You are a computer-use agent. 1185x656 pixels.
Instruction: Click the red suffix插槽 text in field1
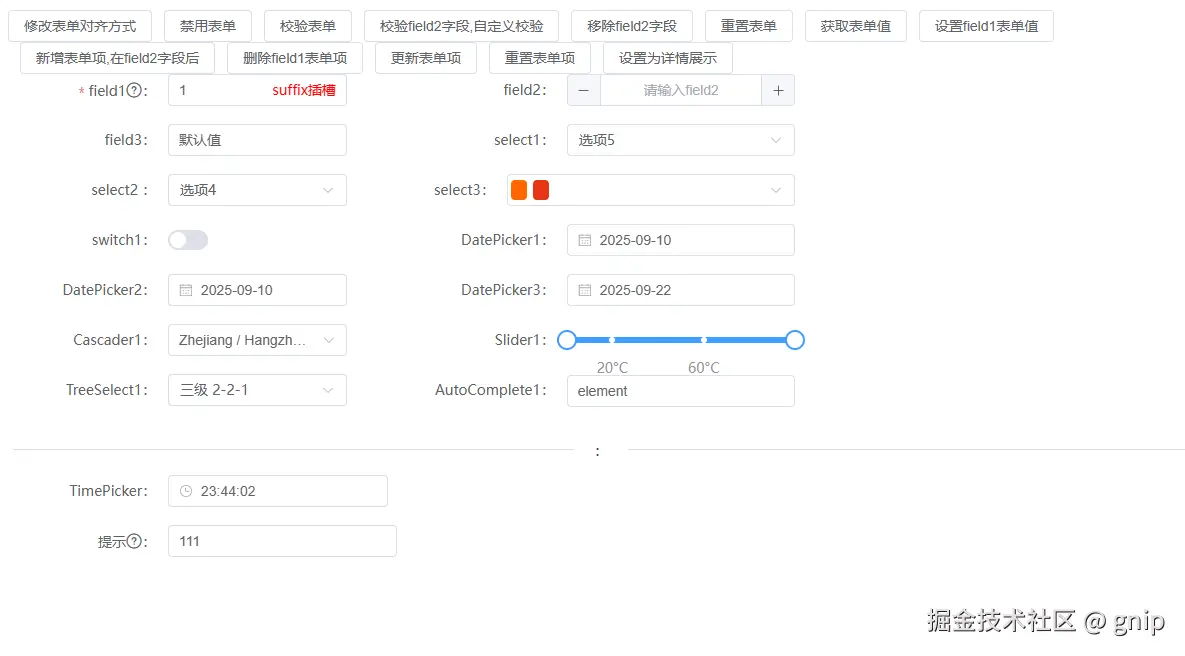[x=304, y=91]
